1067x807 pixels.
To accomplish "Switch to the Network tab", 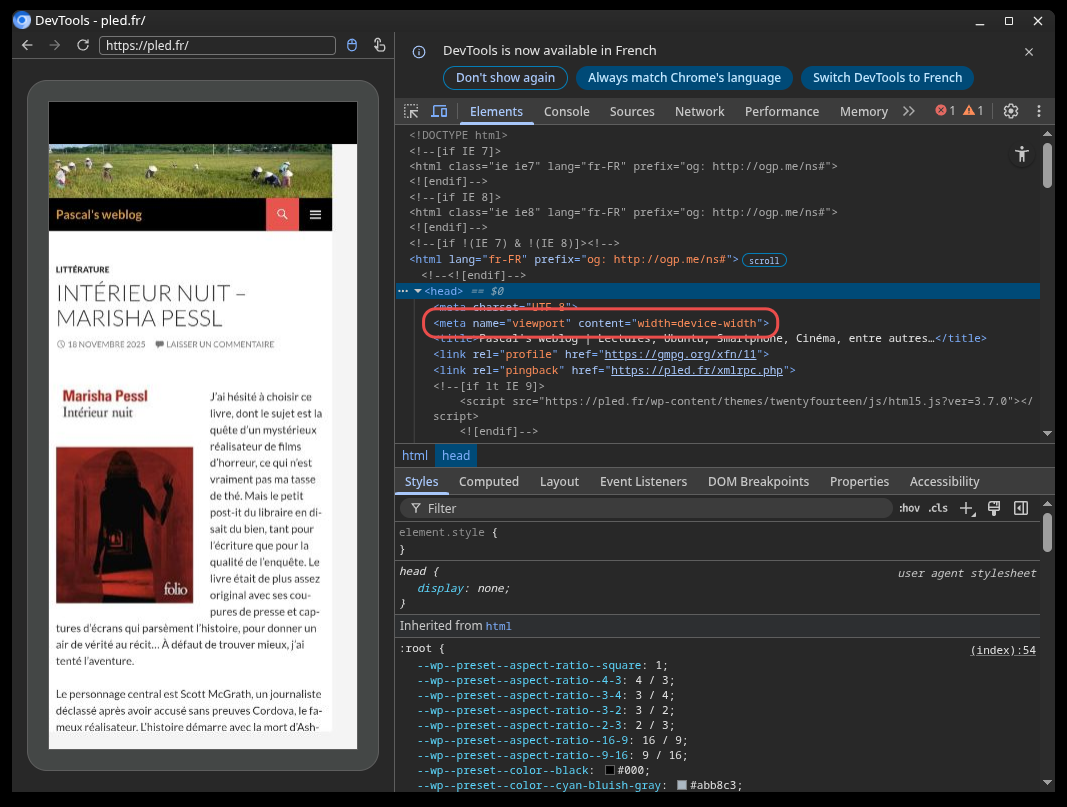I will coord(699,111).
